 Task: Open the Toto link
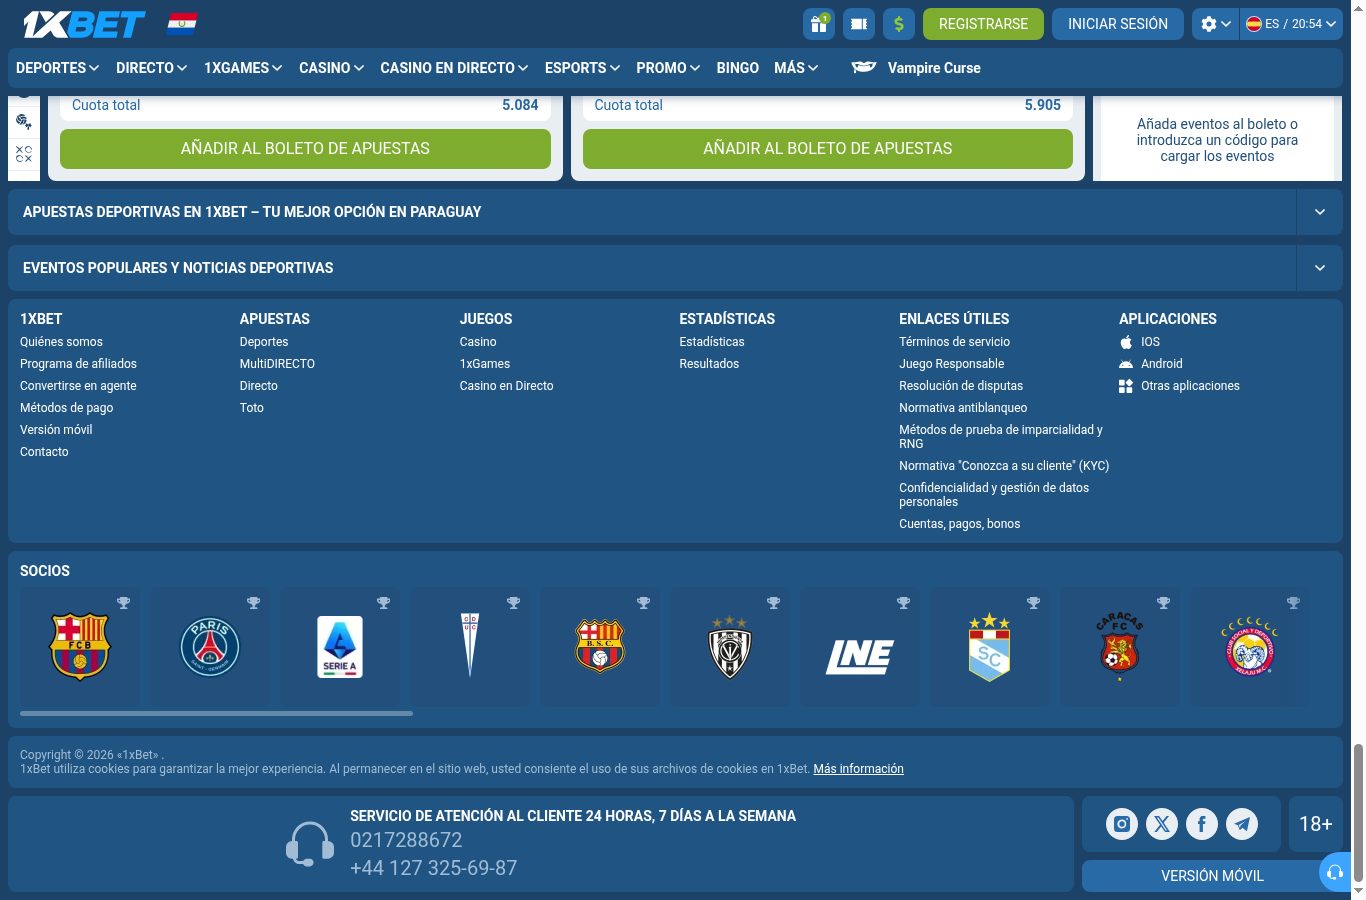pyautogui.click(x=252, y=408)
